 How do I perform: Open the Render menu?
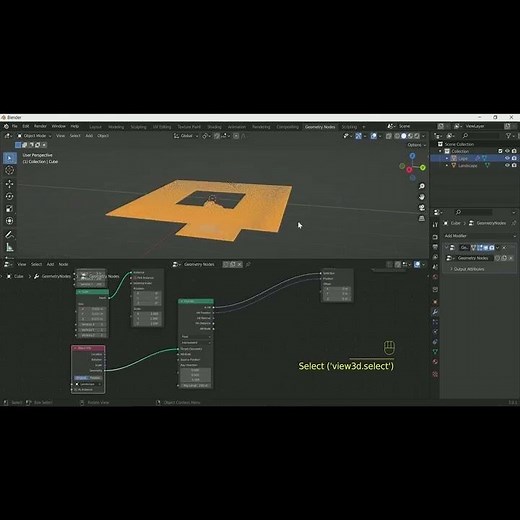point(40,126)
